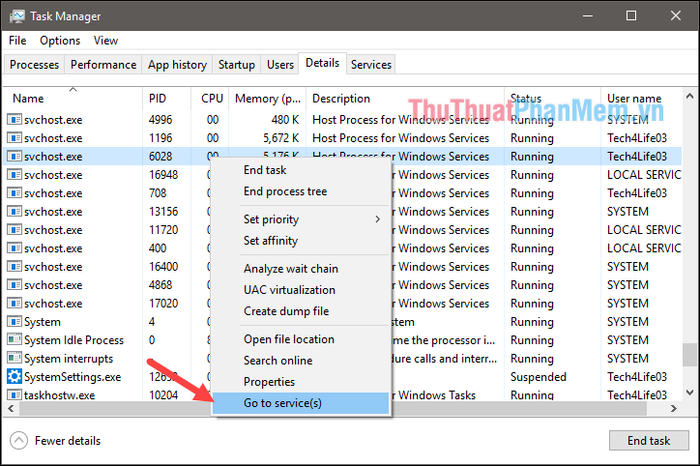Open the File menu
The height and width of the screenshot is (466, 700).
point(17,41)
